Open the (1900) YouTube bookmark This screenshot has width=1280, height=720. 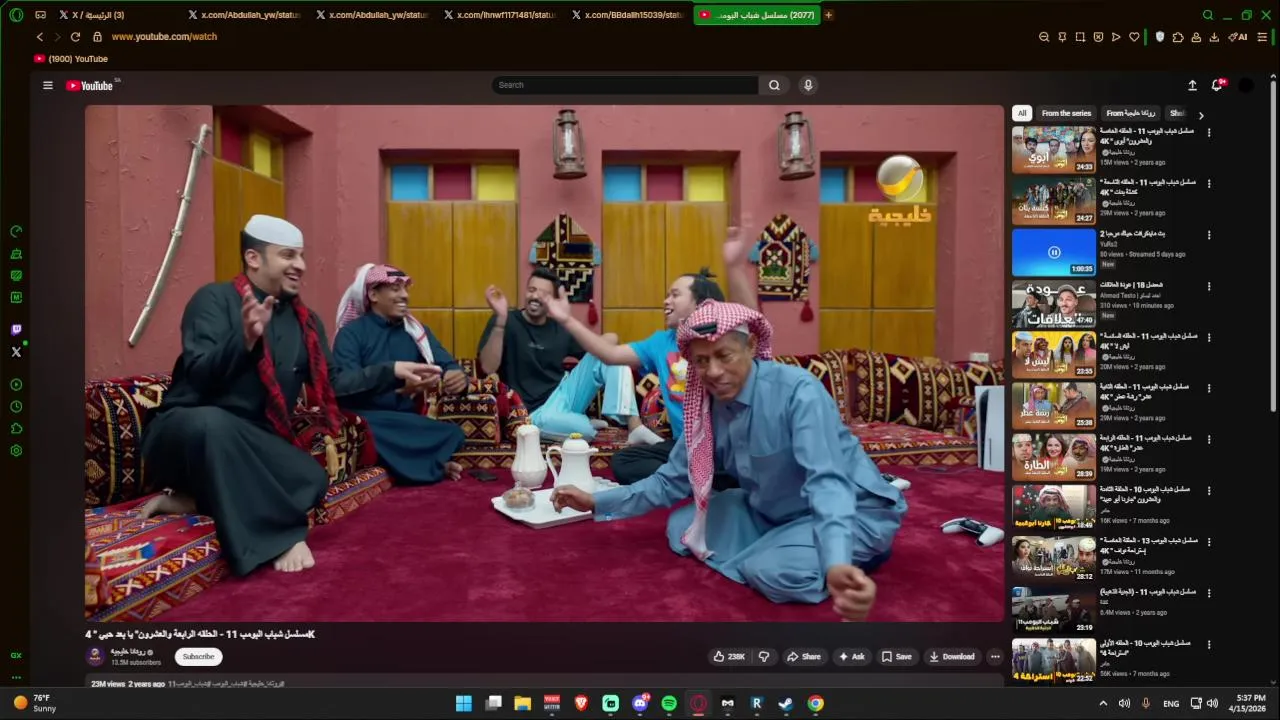pyautogui.click(x=71, y=59)
